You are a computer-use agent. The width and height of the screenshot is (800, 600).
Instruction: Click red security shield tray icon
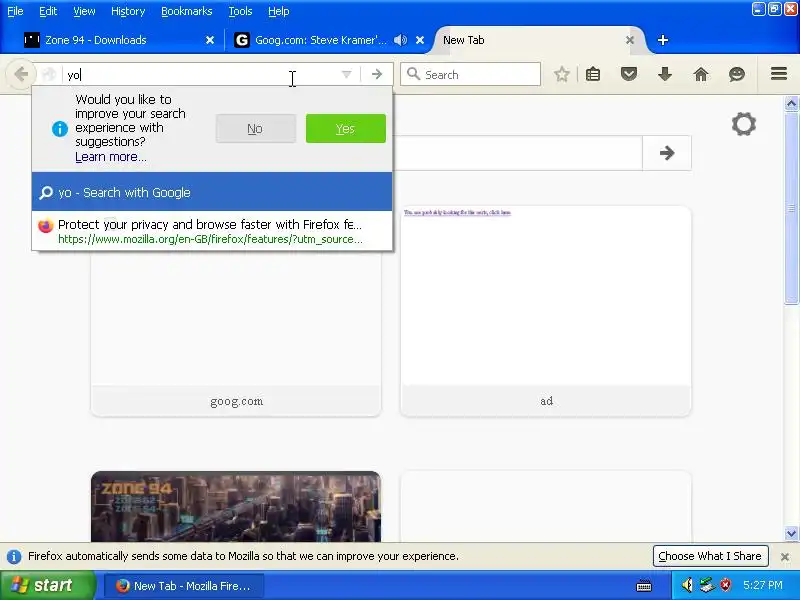(726, 585)
